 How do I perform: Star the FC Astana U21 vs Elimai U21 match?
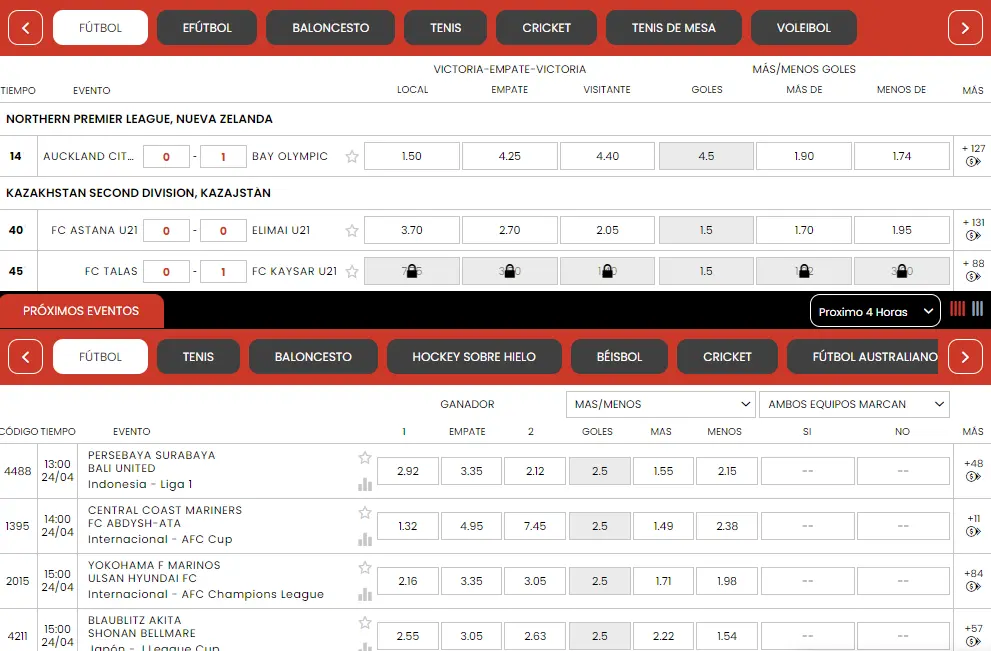click(352, 231)
